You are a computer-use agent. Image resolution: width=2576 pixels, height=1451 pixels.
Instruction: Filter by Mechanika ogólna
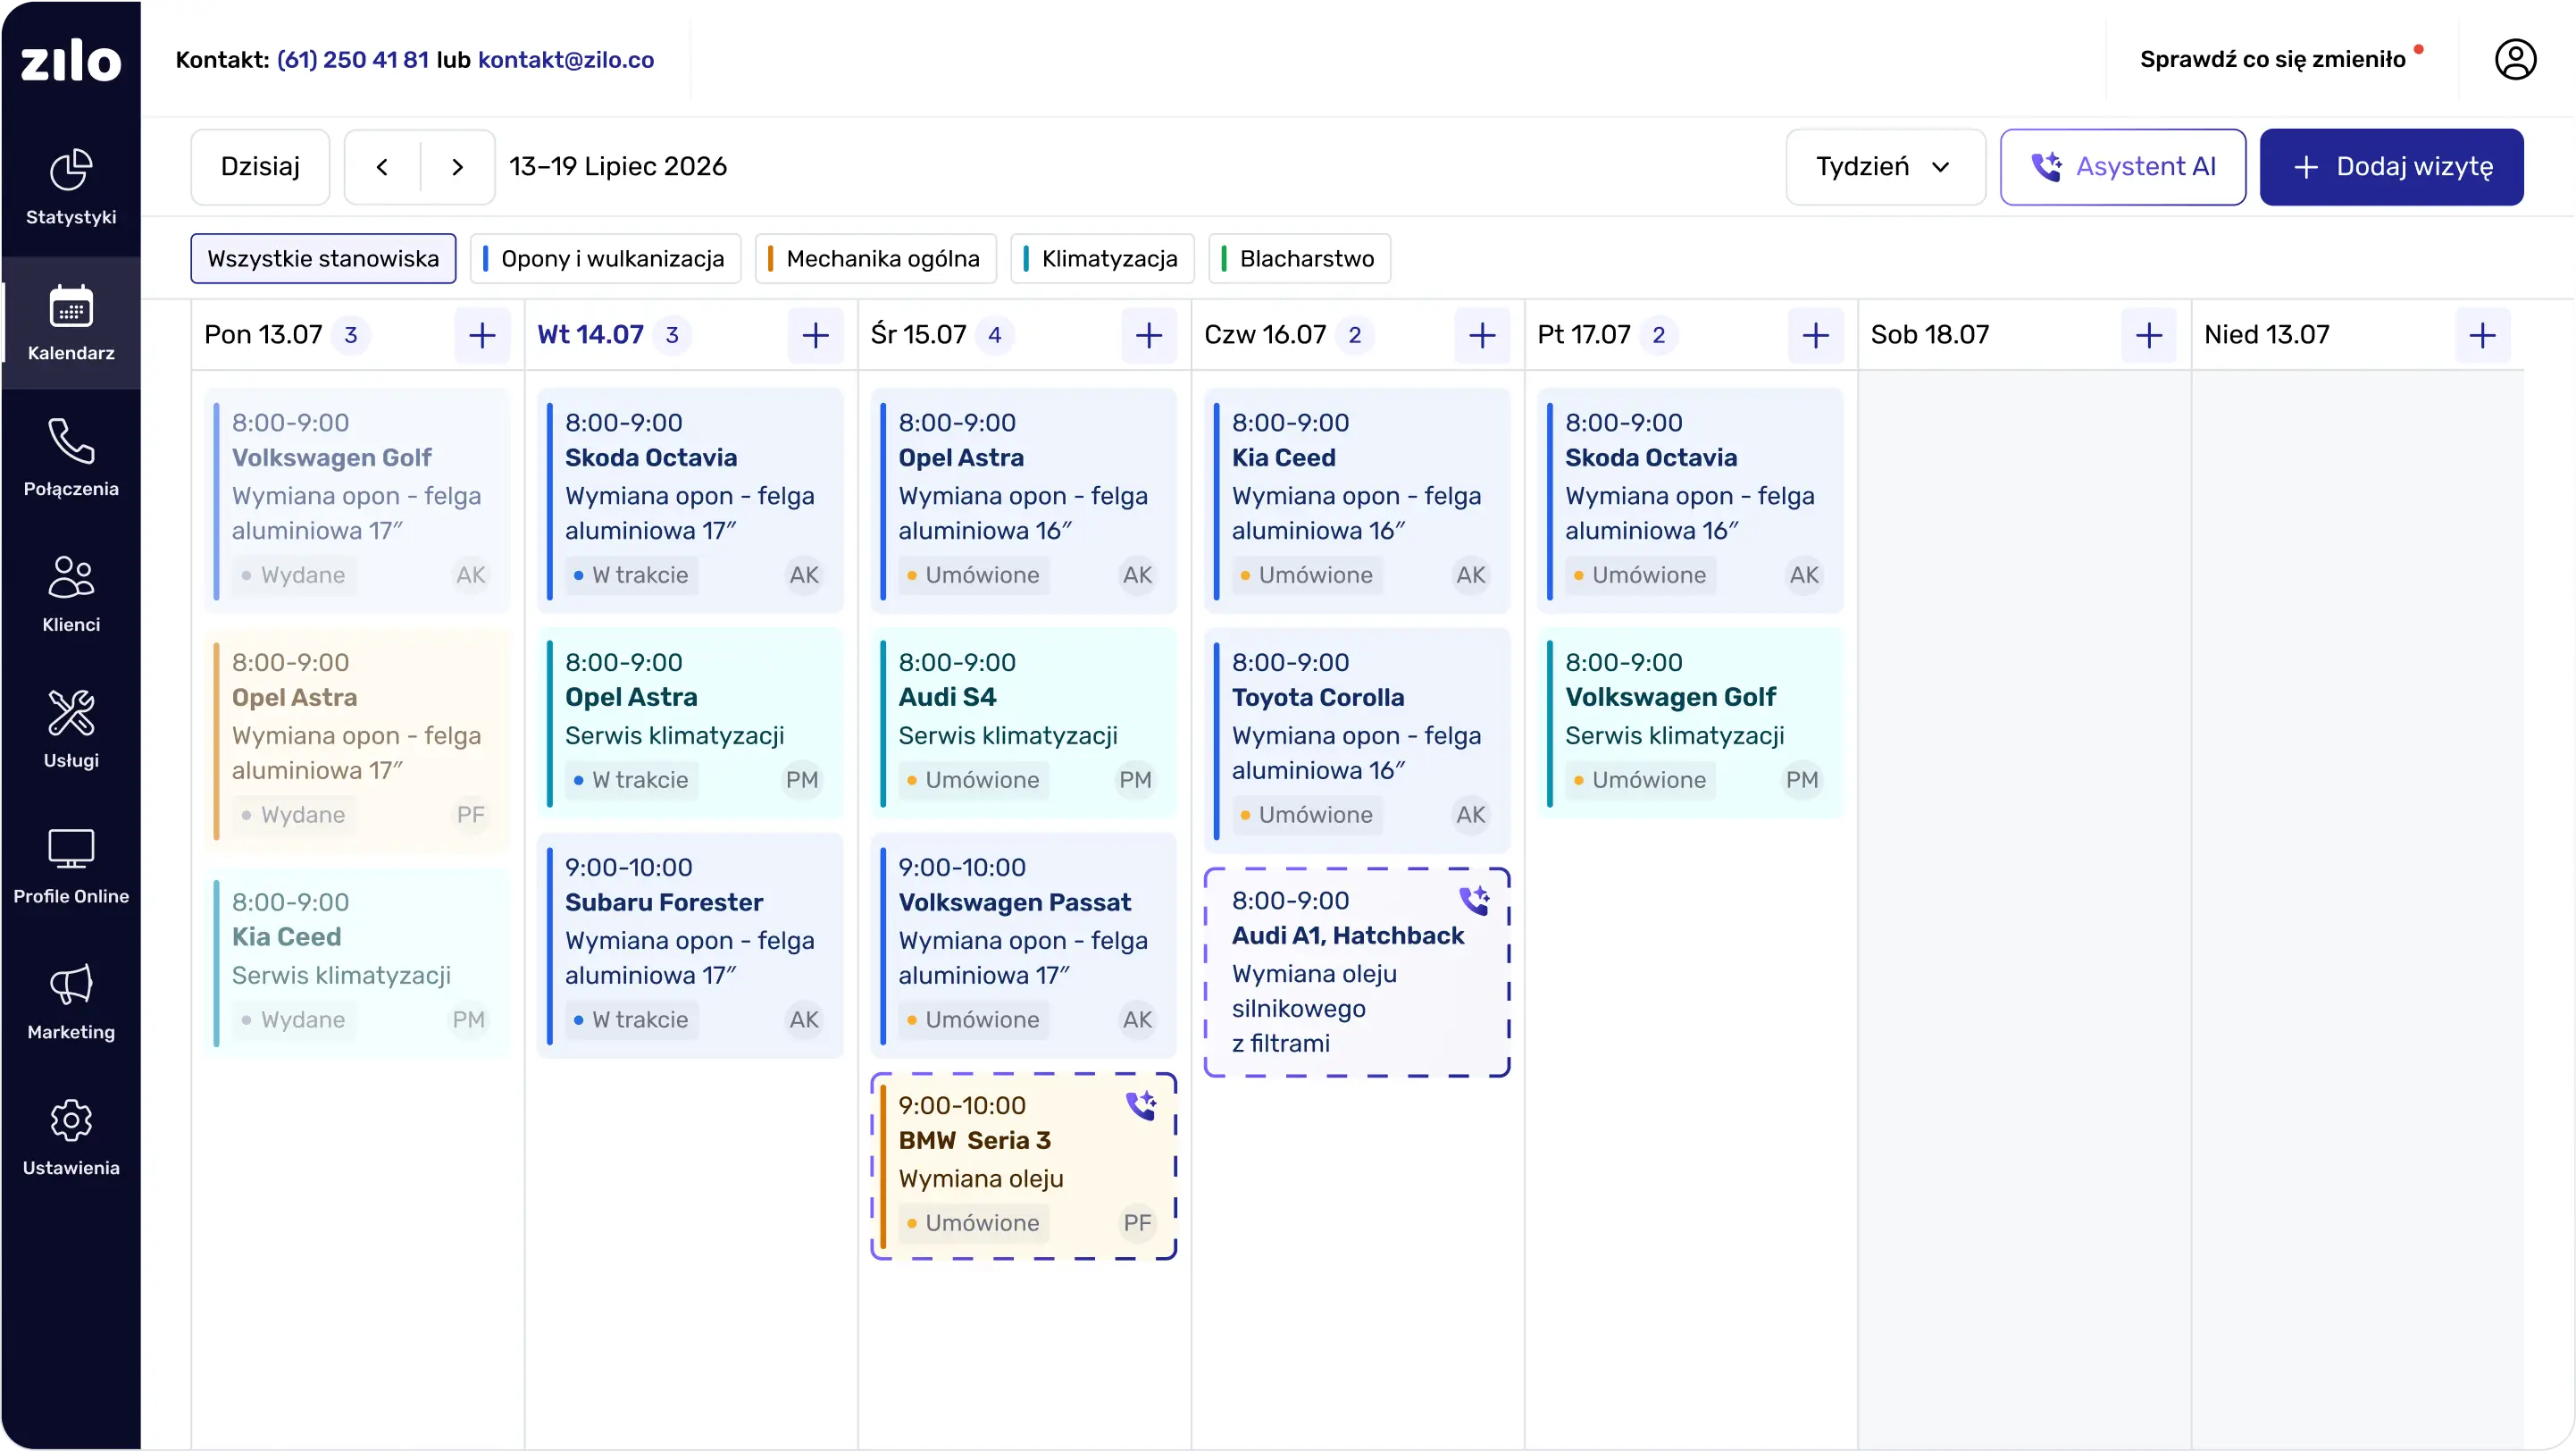[876, 259]
